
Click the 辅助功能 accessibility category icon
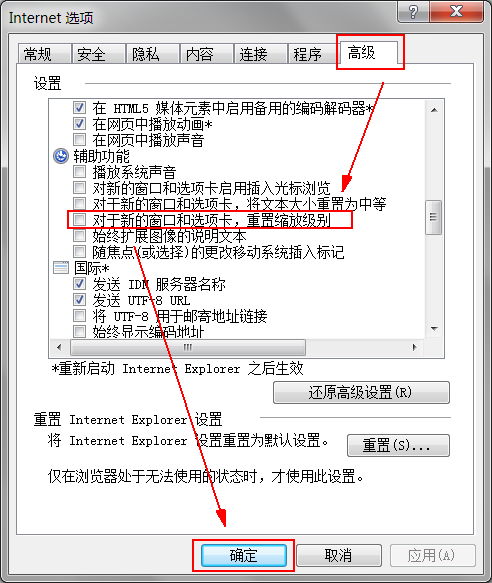[x=61, y=156]
